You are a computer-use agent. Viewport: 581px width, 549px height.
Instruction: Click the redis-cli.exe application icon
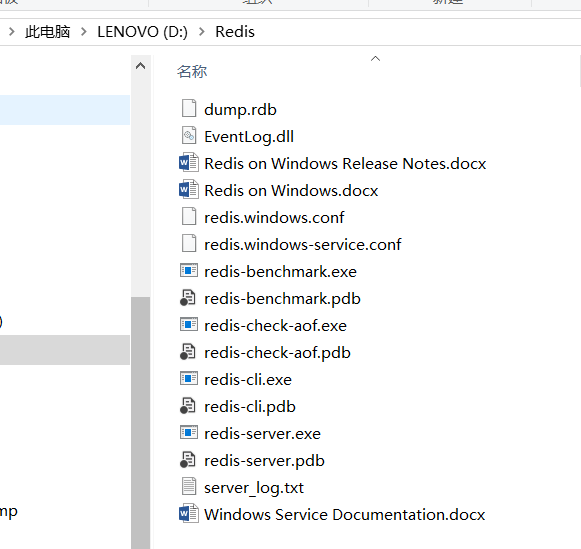[x=189, y=379]
